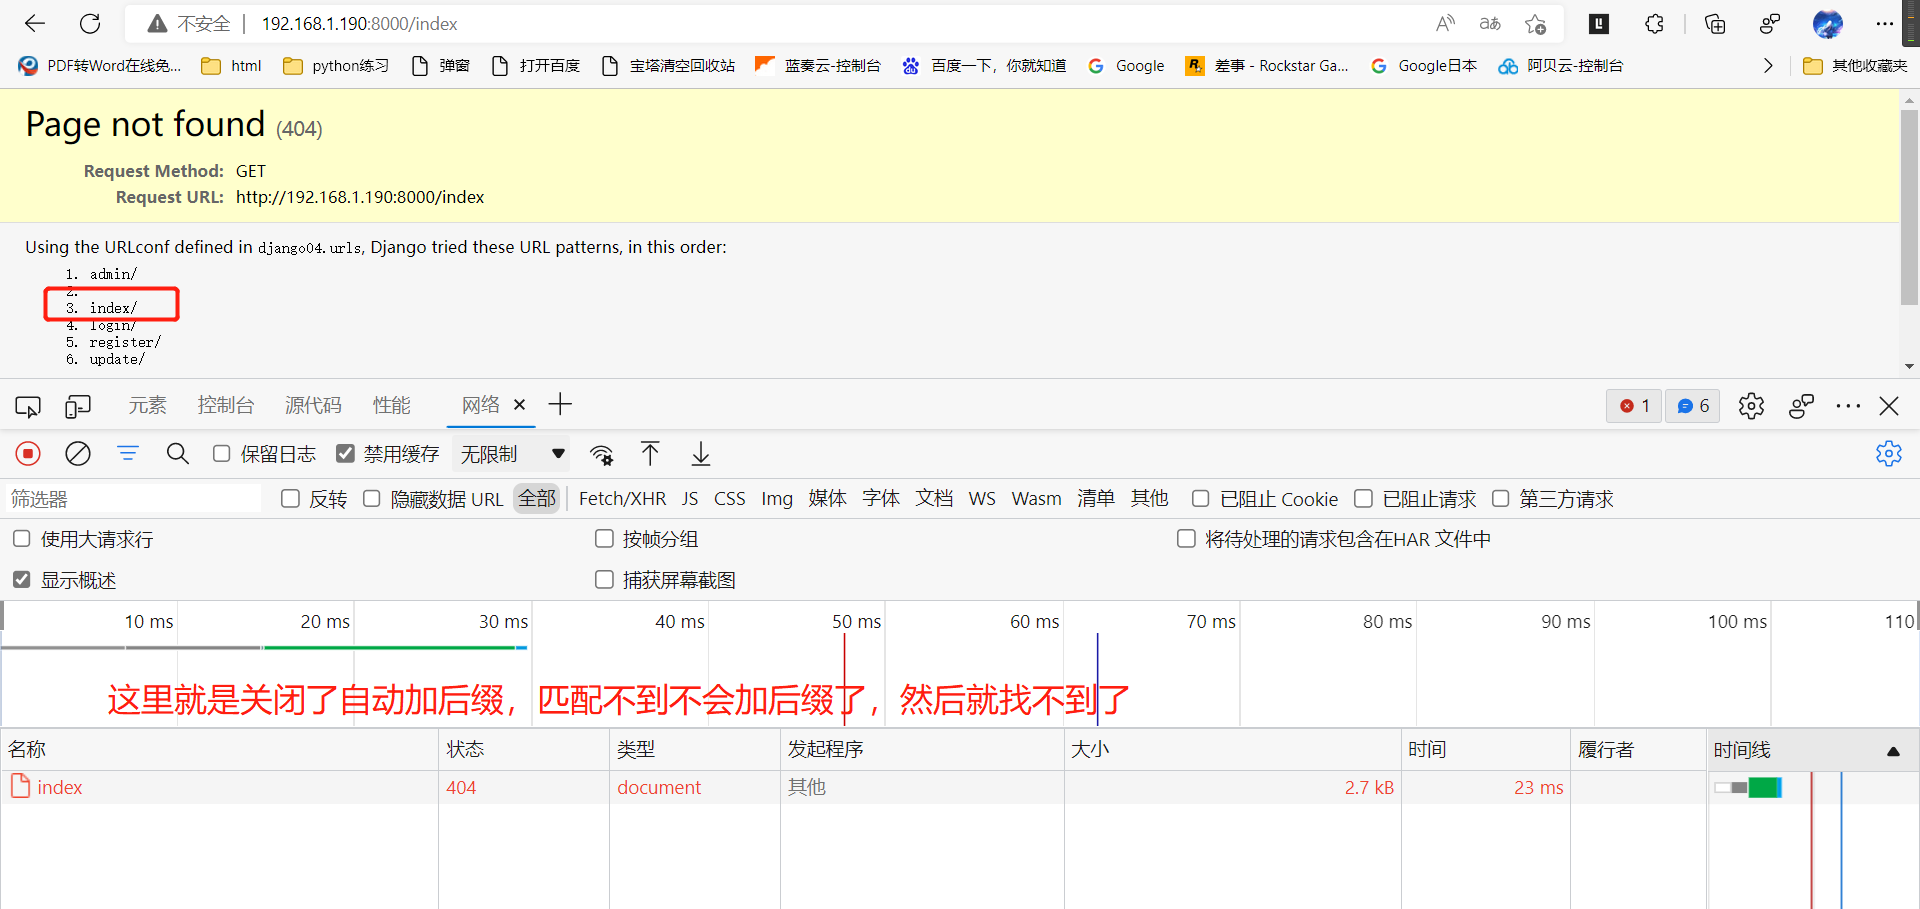Sort by 状态 column header
Viewport: 1920px width, 909px height.
point(524,750)
